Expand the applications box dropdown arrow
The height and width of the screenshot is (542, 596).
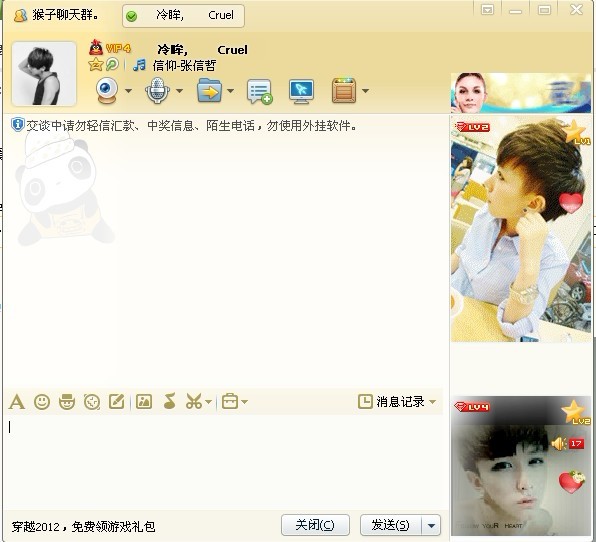click(x=365, y=91)
